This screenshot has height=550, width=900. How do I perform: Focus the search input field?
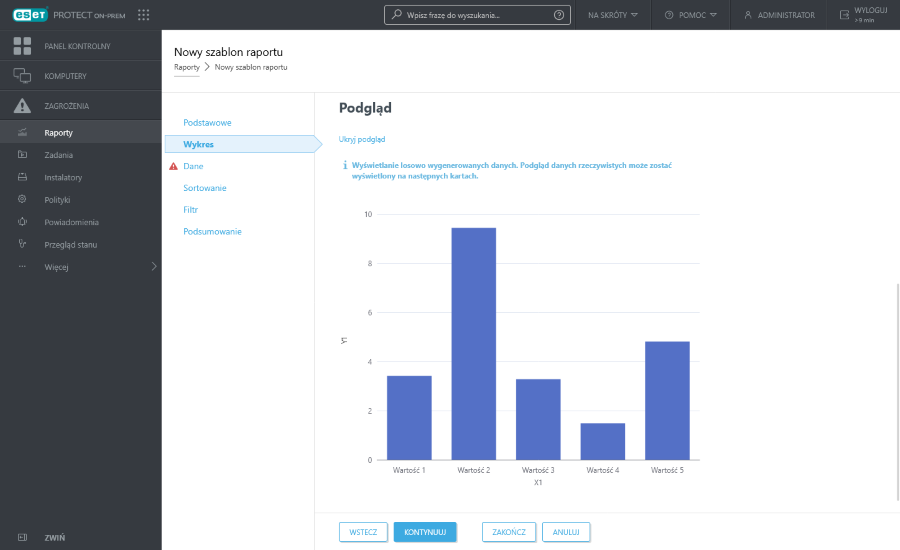pyautogui.click(x=475, y=15)
